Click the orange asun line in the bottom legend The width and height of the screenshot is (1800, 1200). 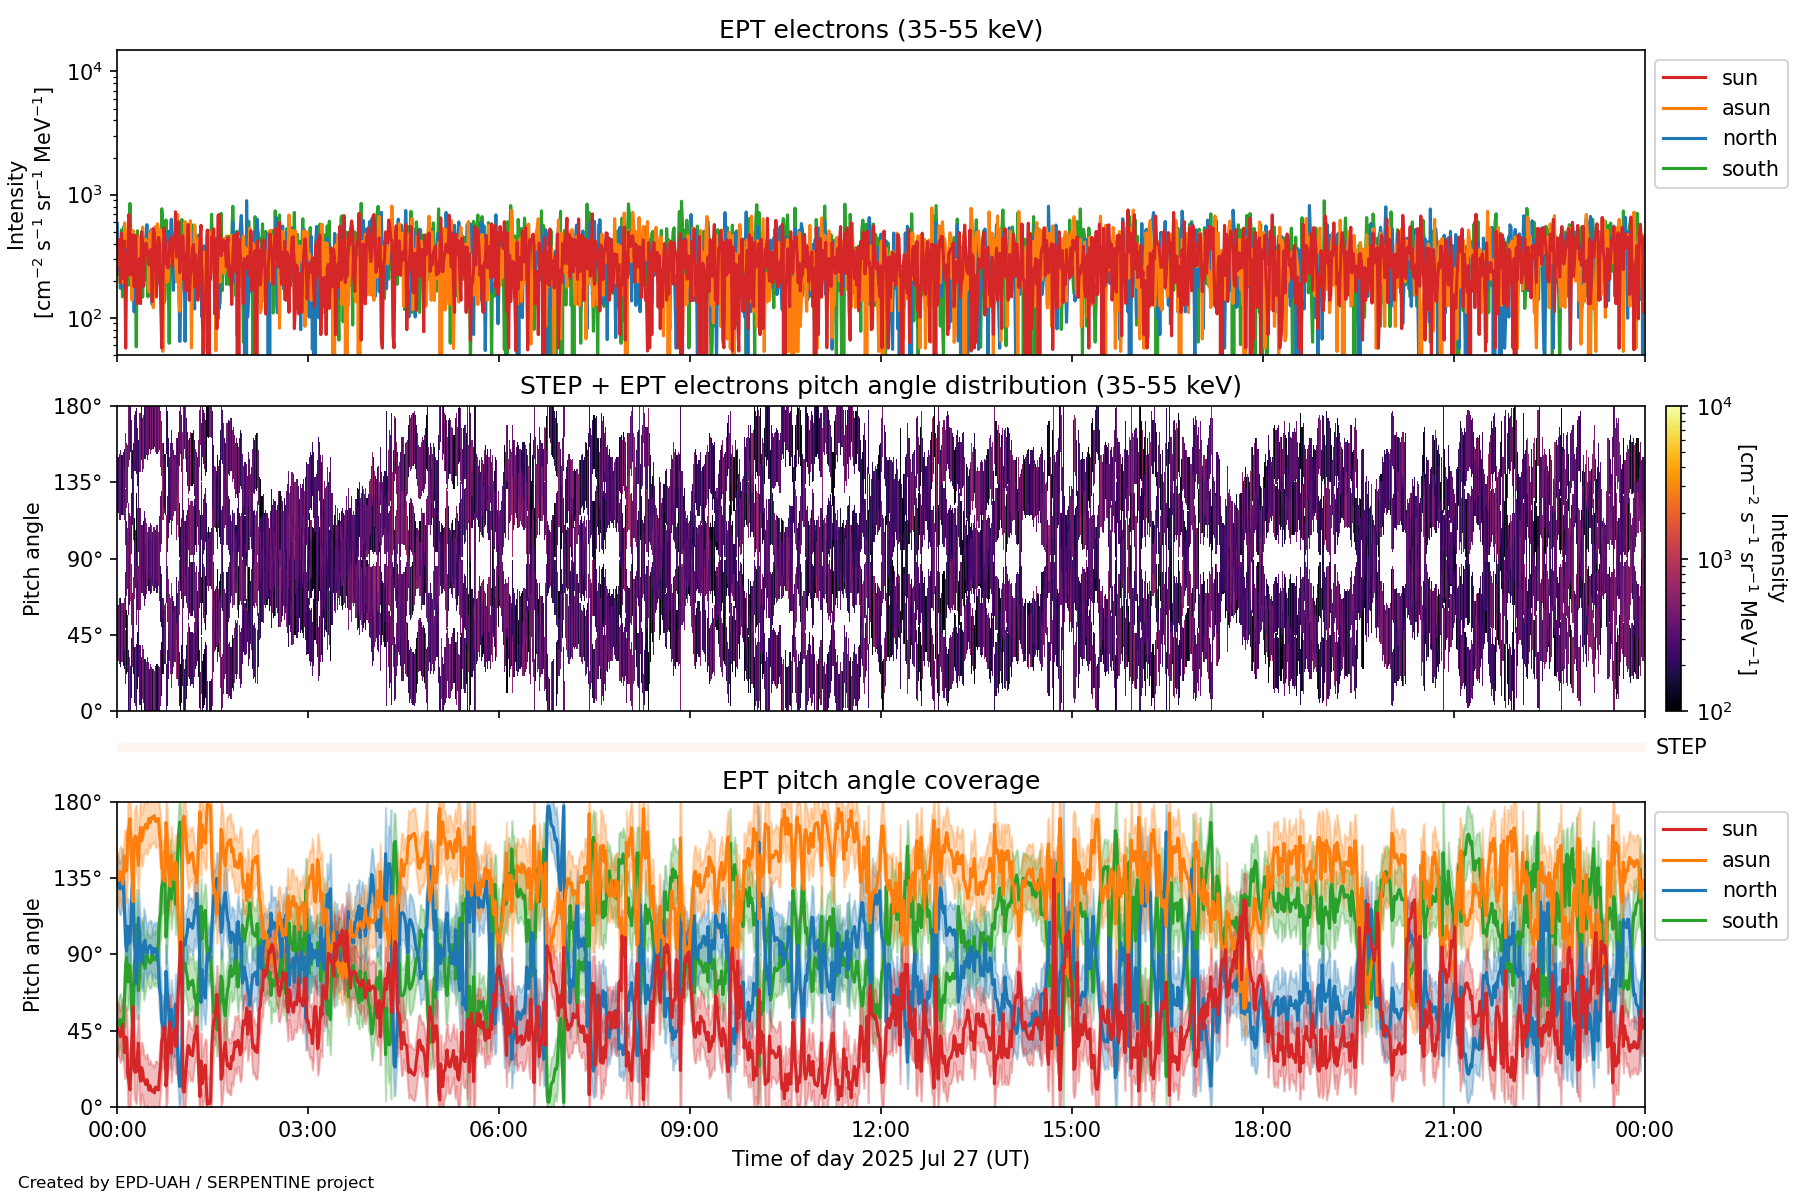coord(1684,860)
